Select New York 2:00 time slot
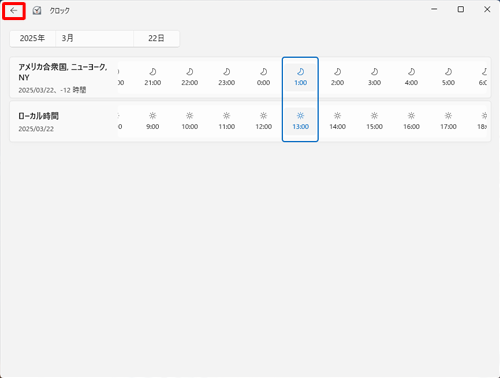Viewport: 500px width, 378px height. point(337,77)
